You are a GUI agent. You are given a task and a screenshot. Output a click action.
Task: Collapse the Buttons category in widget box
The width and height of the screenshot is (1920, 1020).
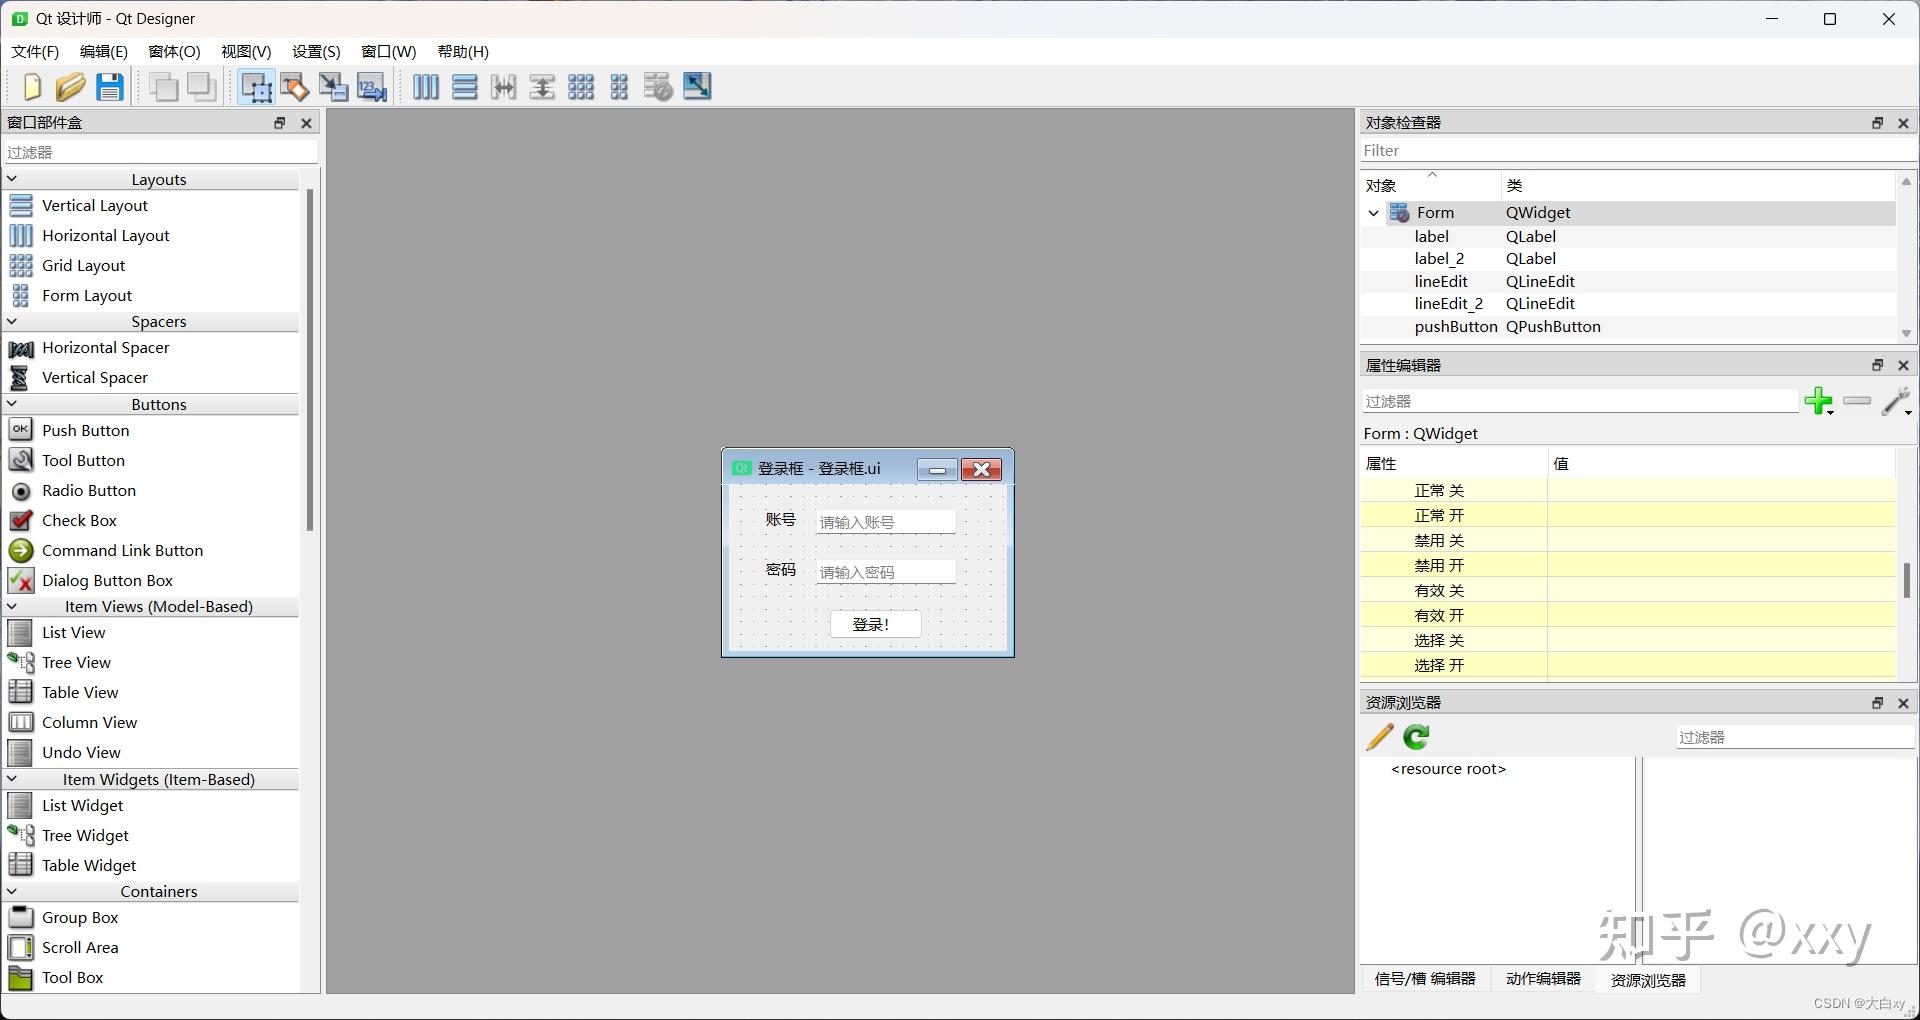(x=12, y=404)
